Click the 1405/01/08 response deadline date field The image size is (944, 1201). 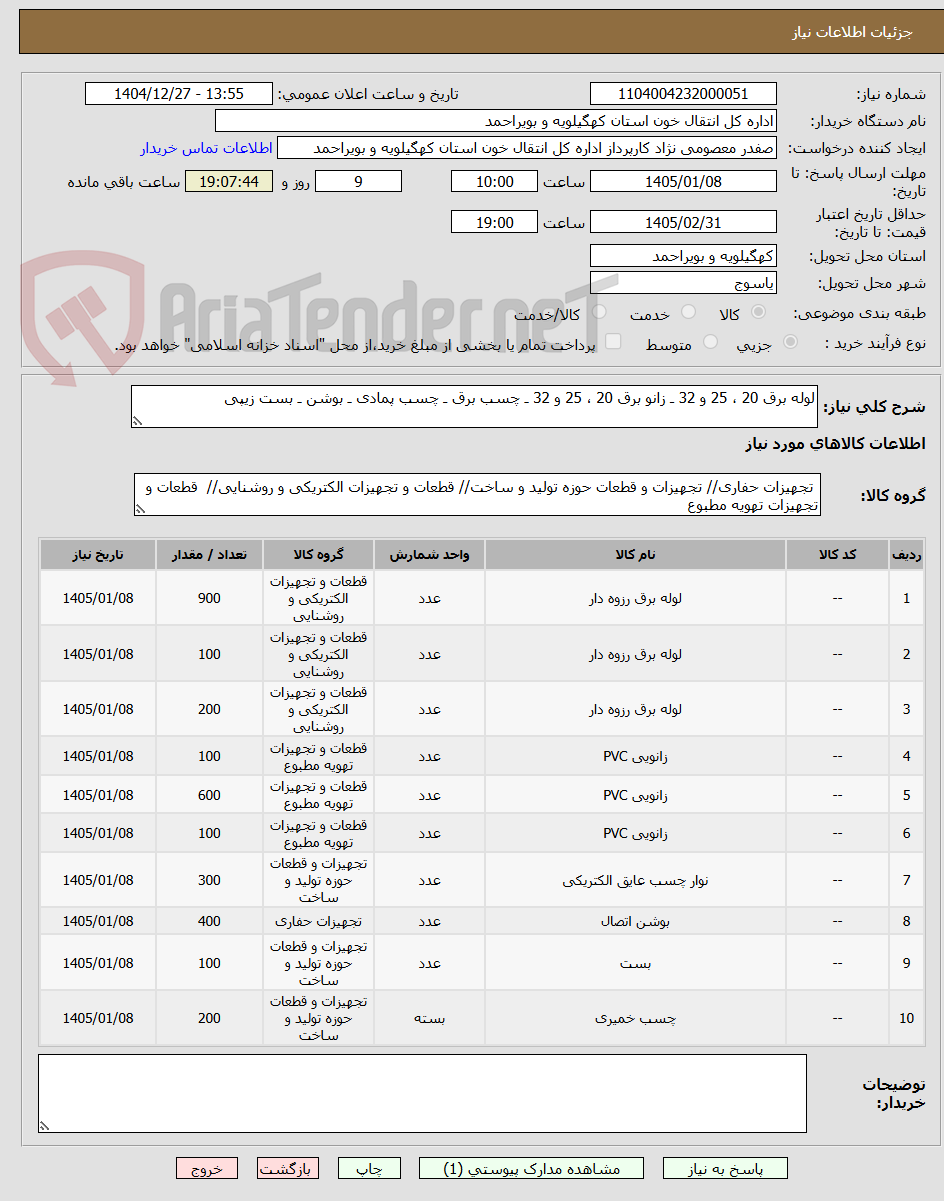point(683,182)
